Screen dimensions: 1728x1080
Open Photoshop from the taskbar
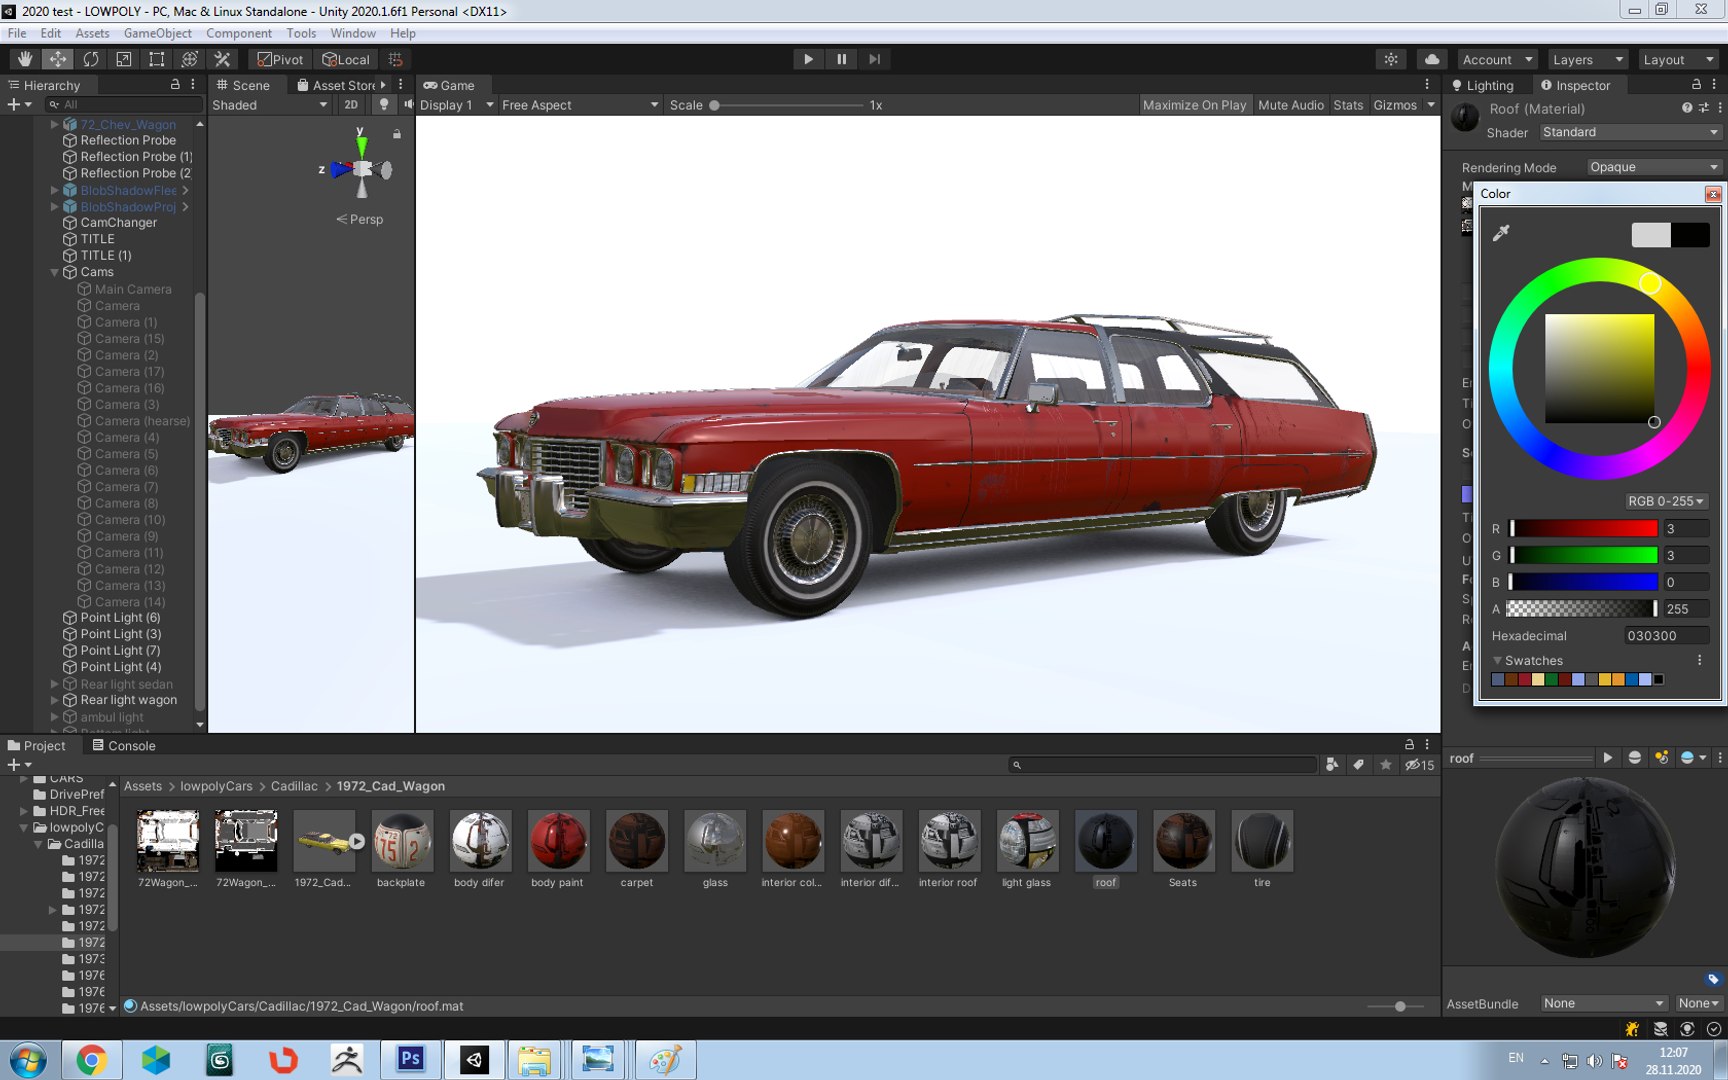[x=410, y=1059]
